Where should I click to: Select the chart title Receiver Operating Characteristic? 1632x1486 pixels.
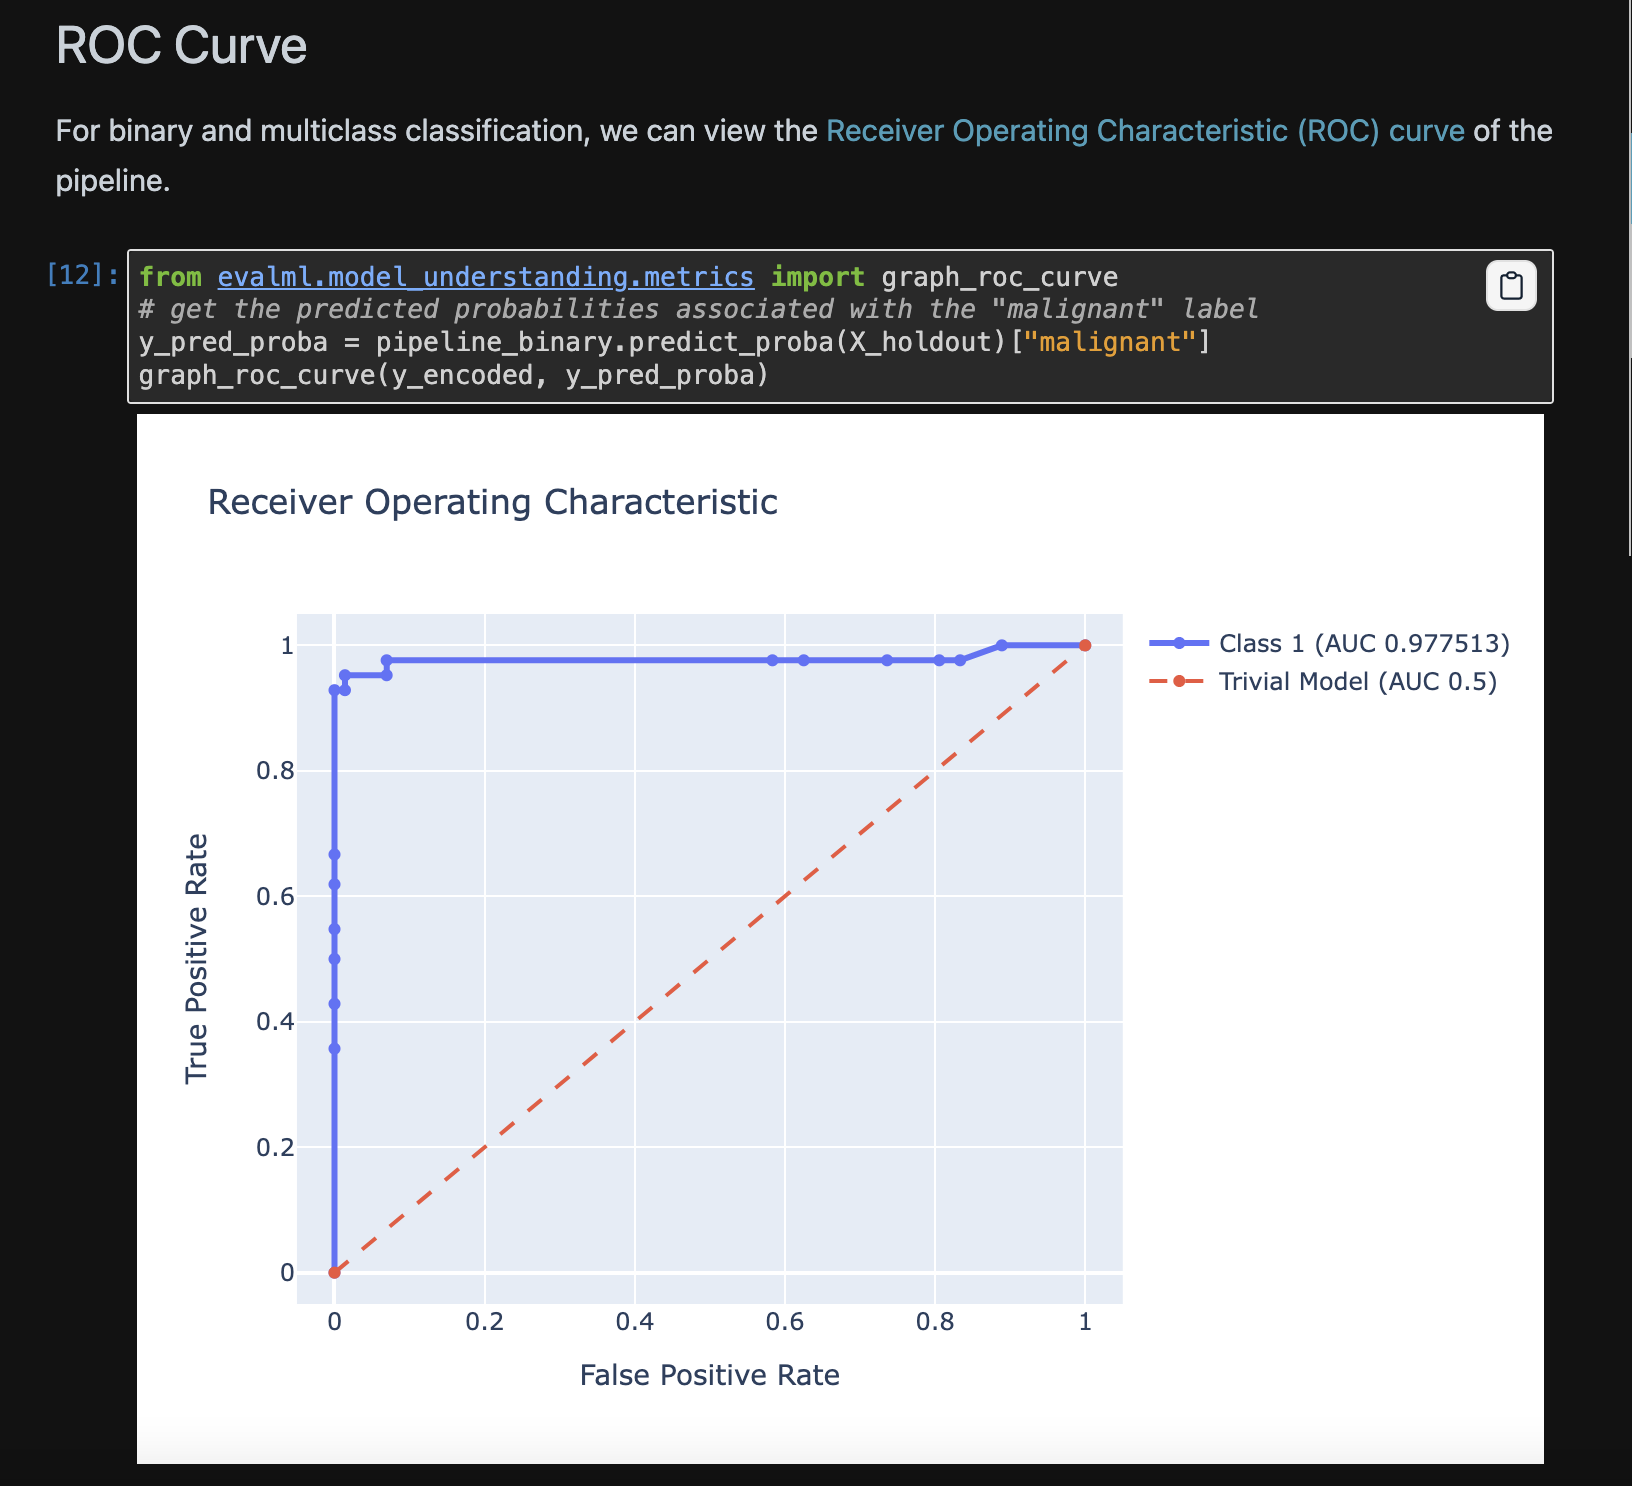(x=493, y=502)
